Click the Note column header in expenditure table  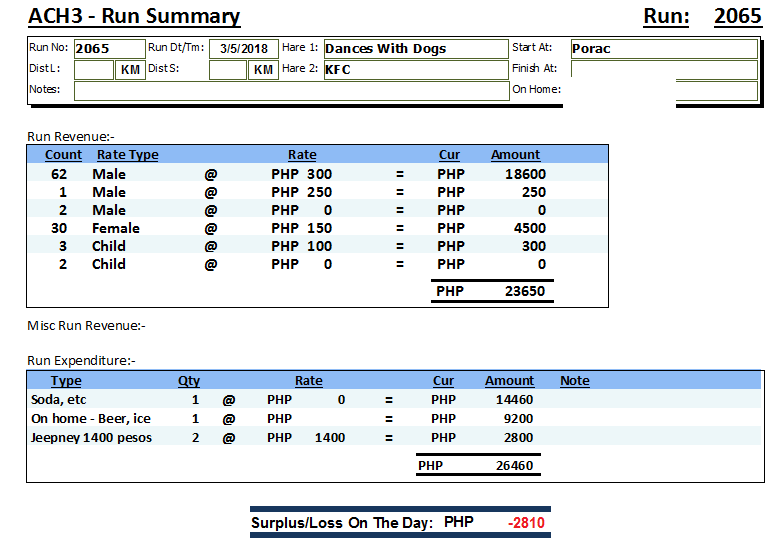point(574,381)
